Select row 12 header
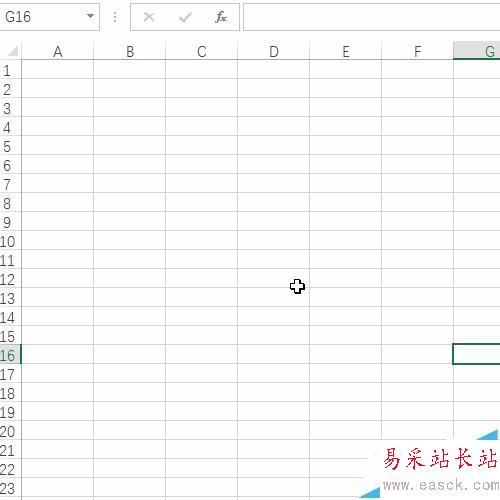500x500 pixels. pyautogui.click(x=10, y=279)
